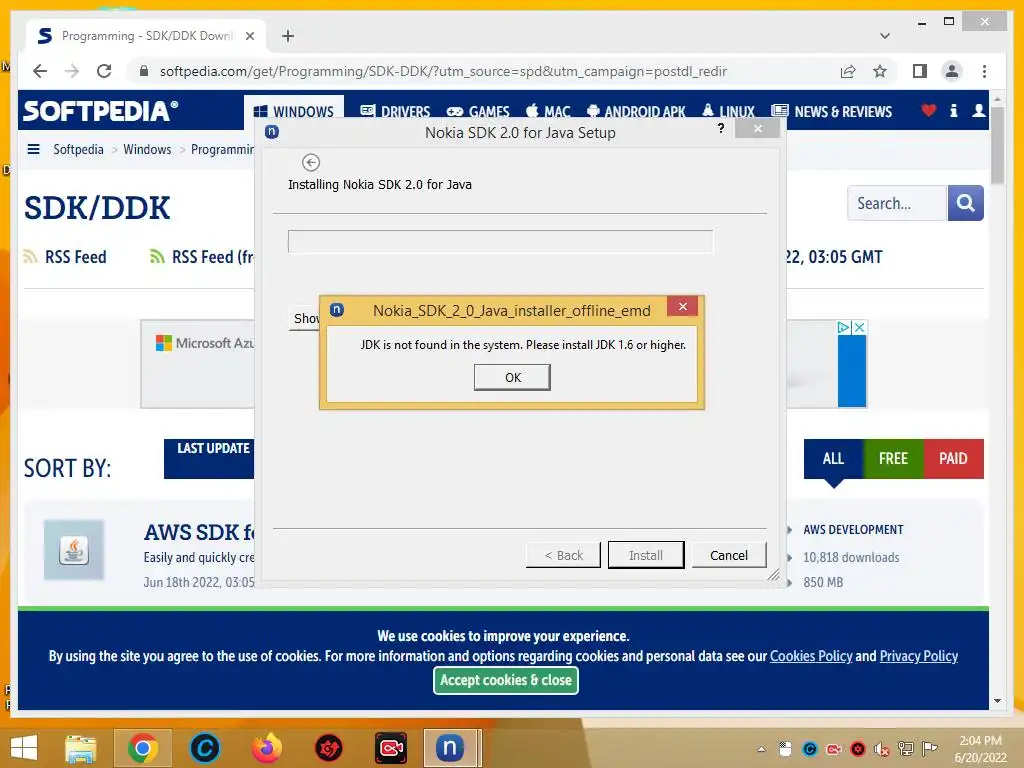Click the Softpedia breadcrumb link
1024x768 pixels.
click(x=78, y=150)
